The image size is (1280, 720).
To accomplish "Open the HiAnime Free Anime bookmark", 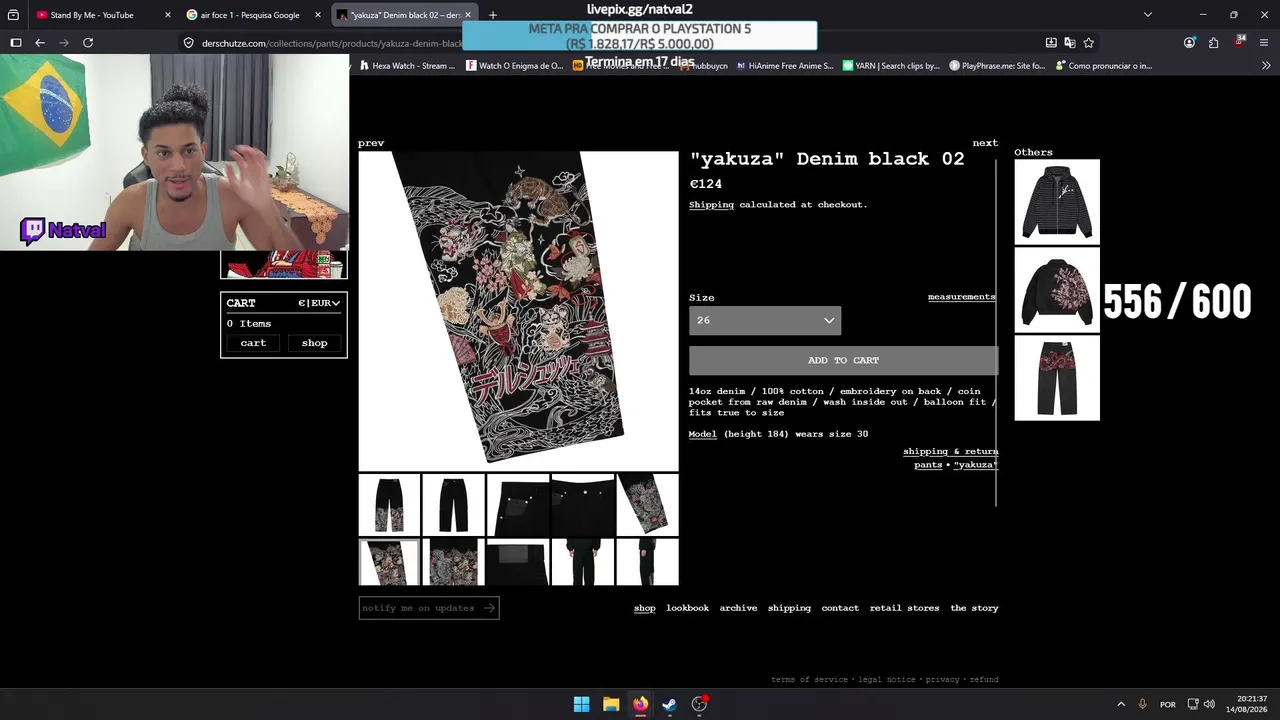I will click(784, 66).
